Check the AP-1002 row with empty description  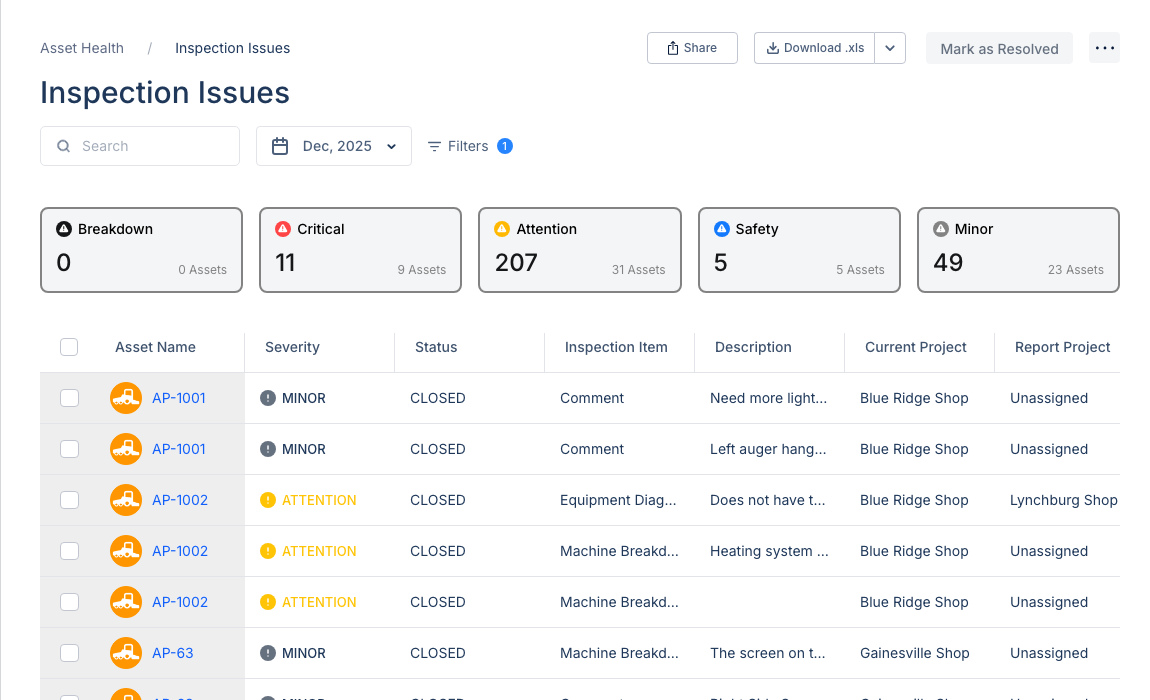coord(69,602)
